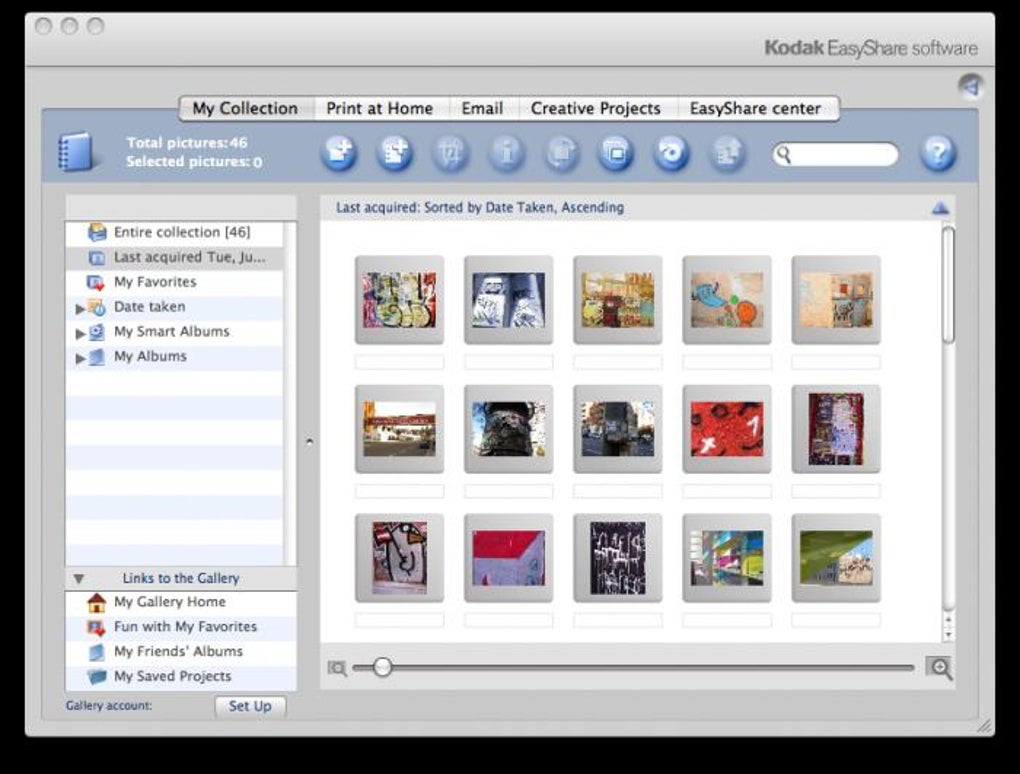Viewport: 1020px width, 774px height.
Task: Select the red roof painting thumbnail
Action: point(508,557)
